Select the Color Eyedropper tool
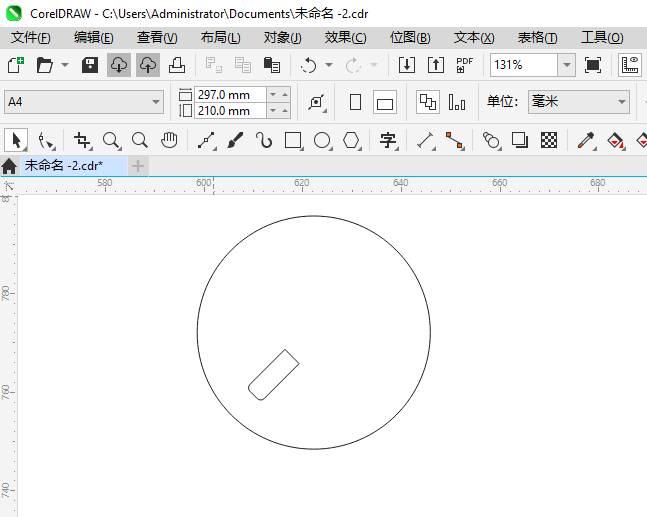The width and height of the screenshot is (647, 517). [586, 140]
